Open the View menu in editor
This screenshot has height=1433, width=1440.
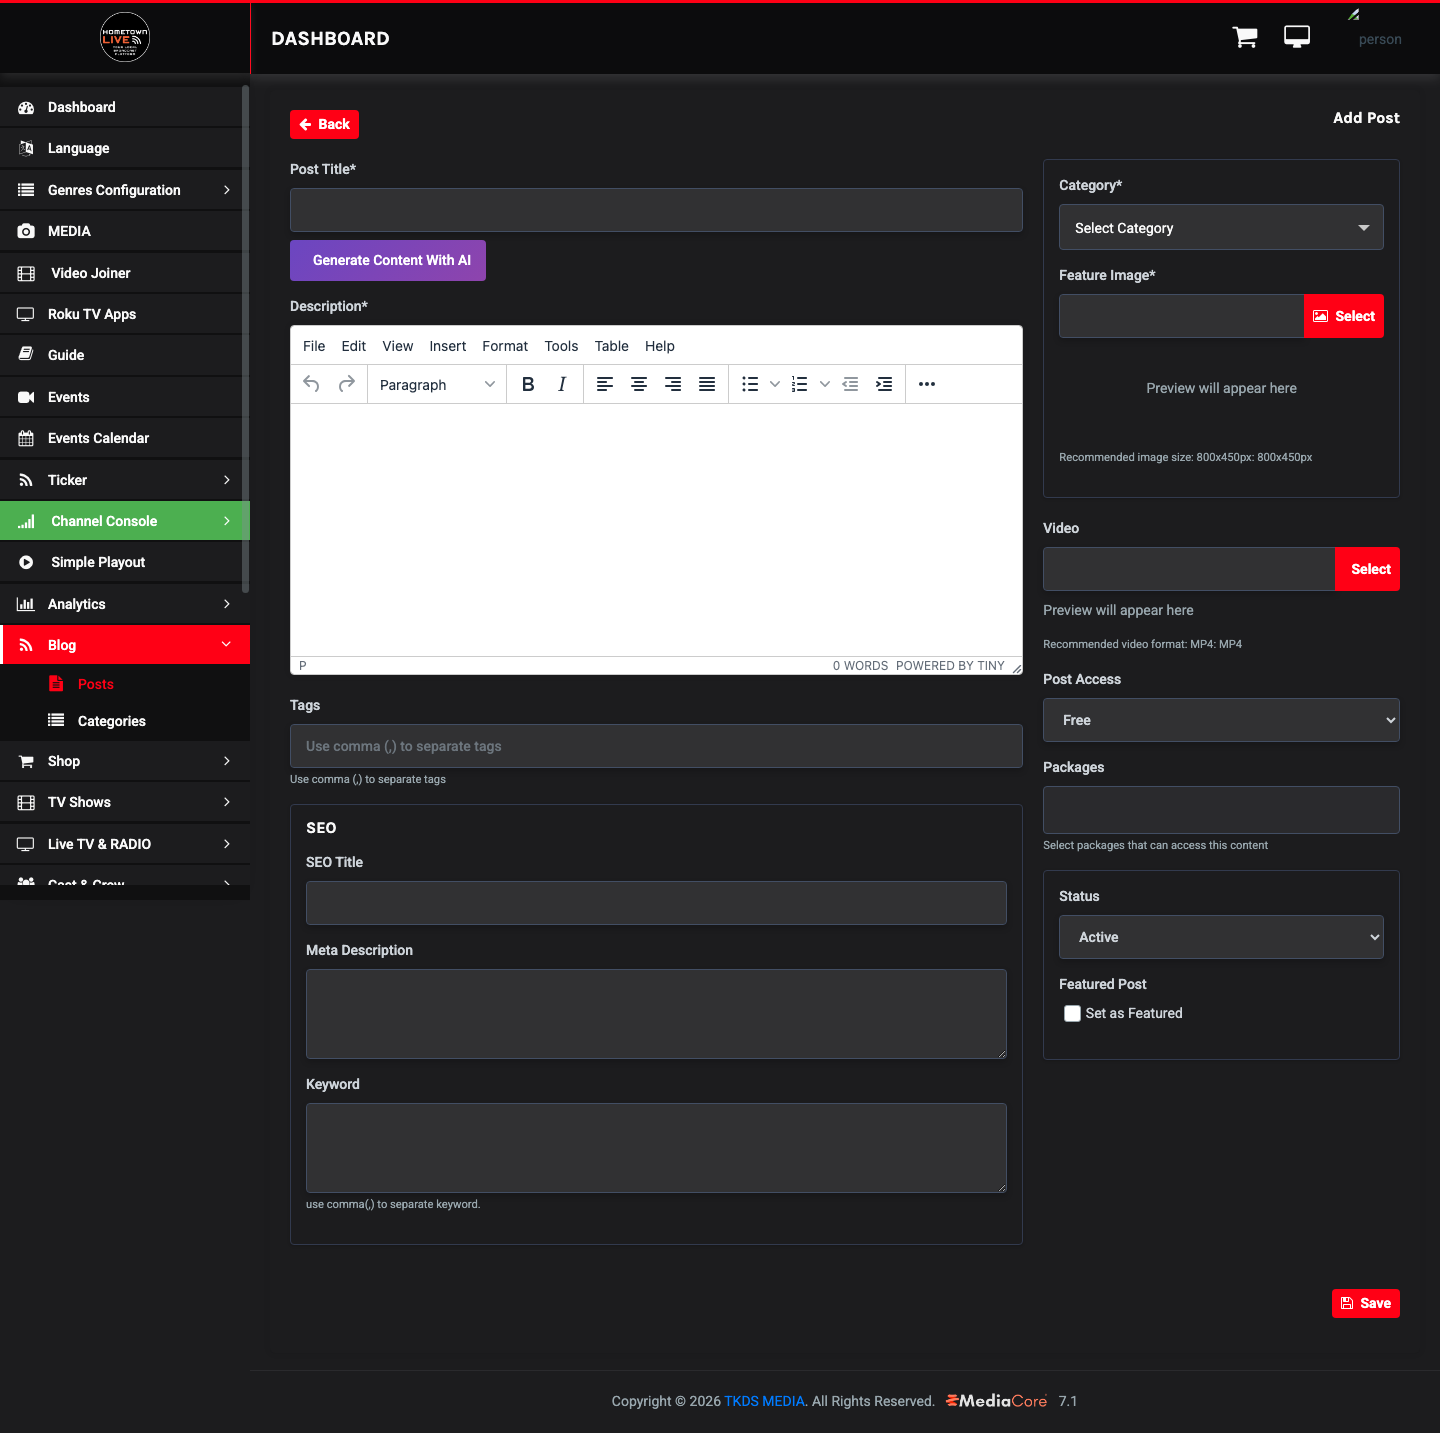click(398, 346)
